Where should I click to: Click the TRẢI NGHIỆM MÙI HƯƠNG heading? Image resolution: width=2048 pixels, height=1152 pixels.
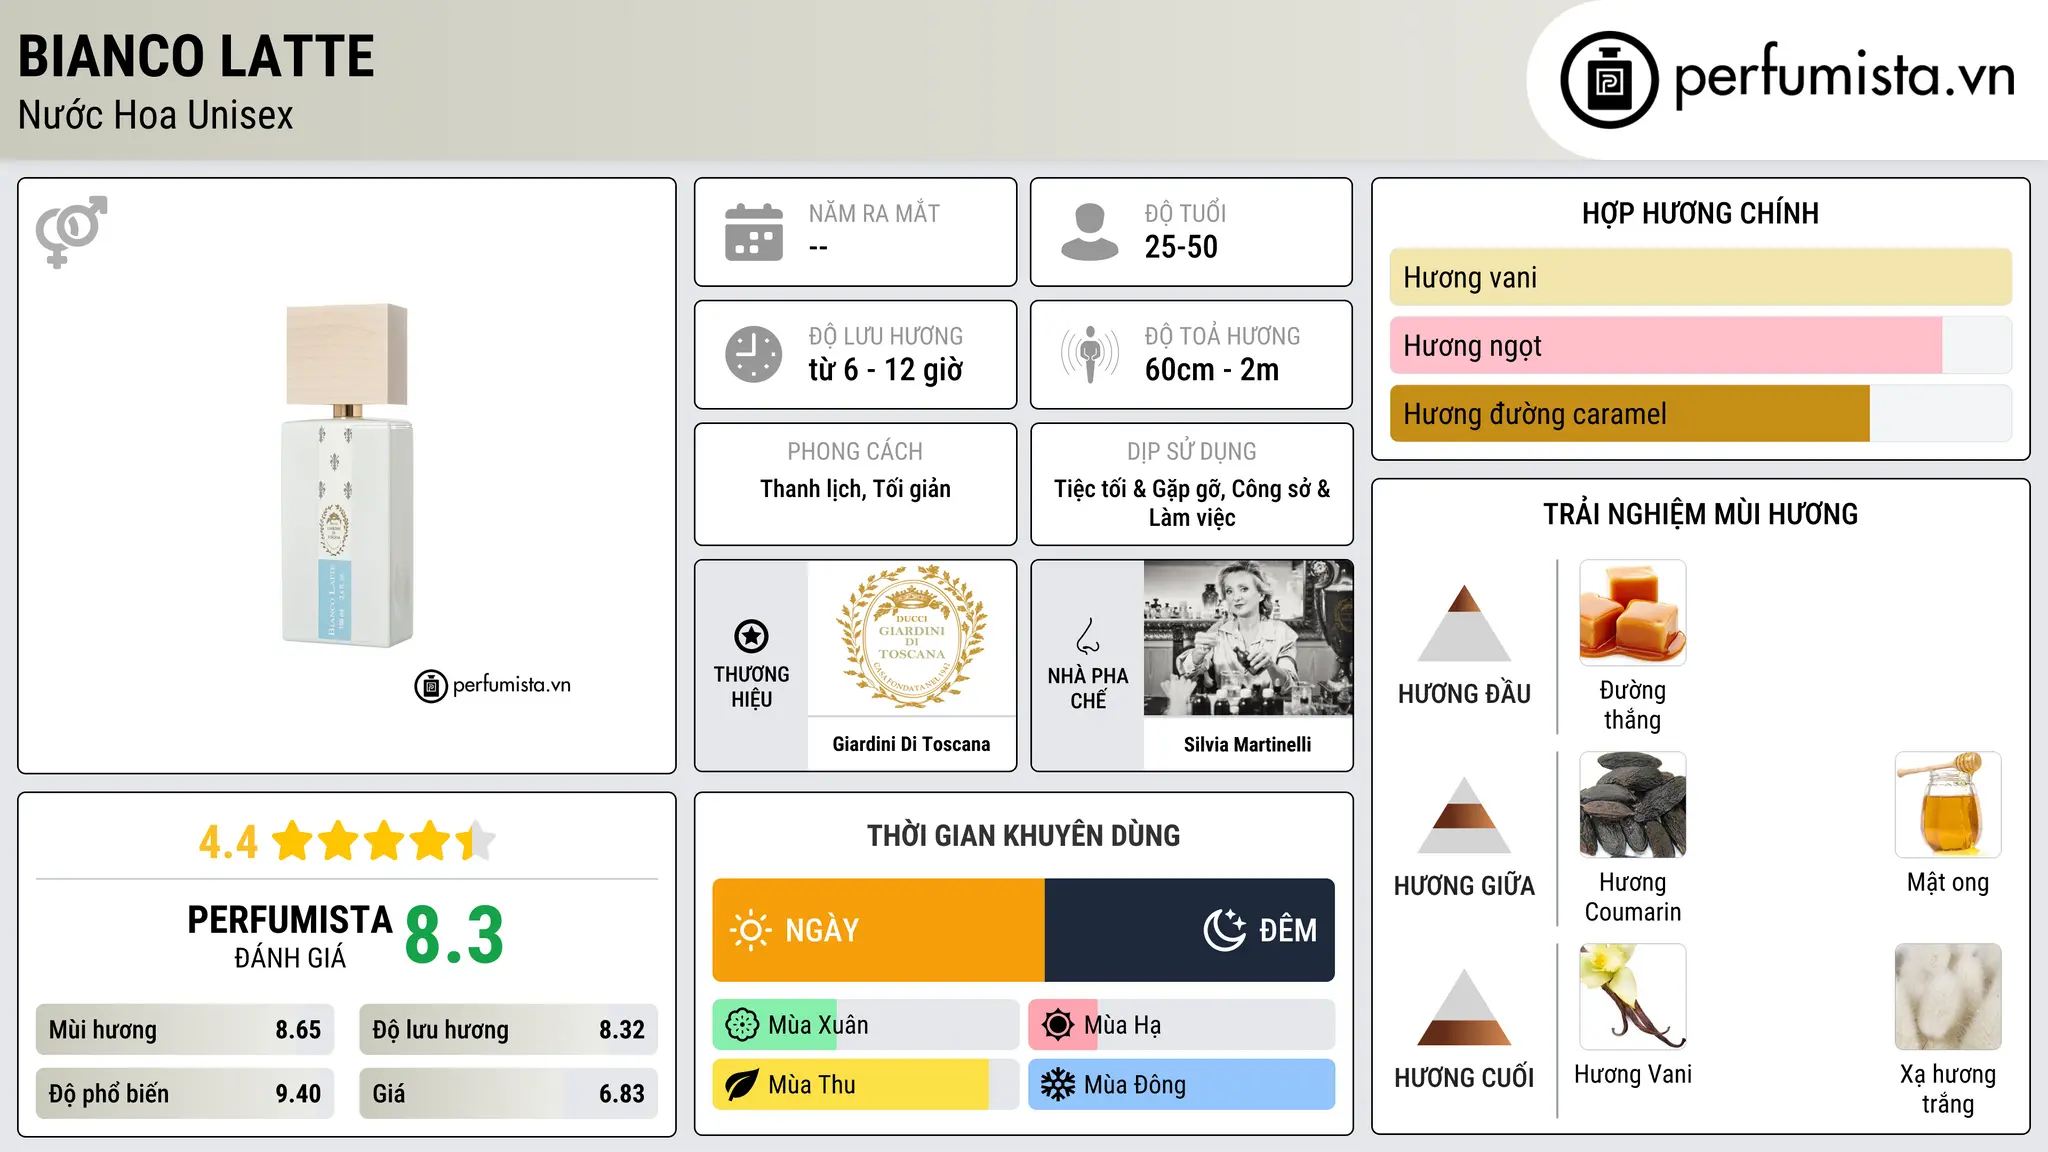coord(1700,514)
